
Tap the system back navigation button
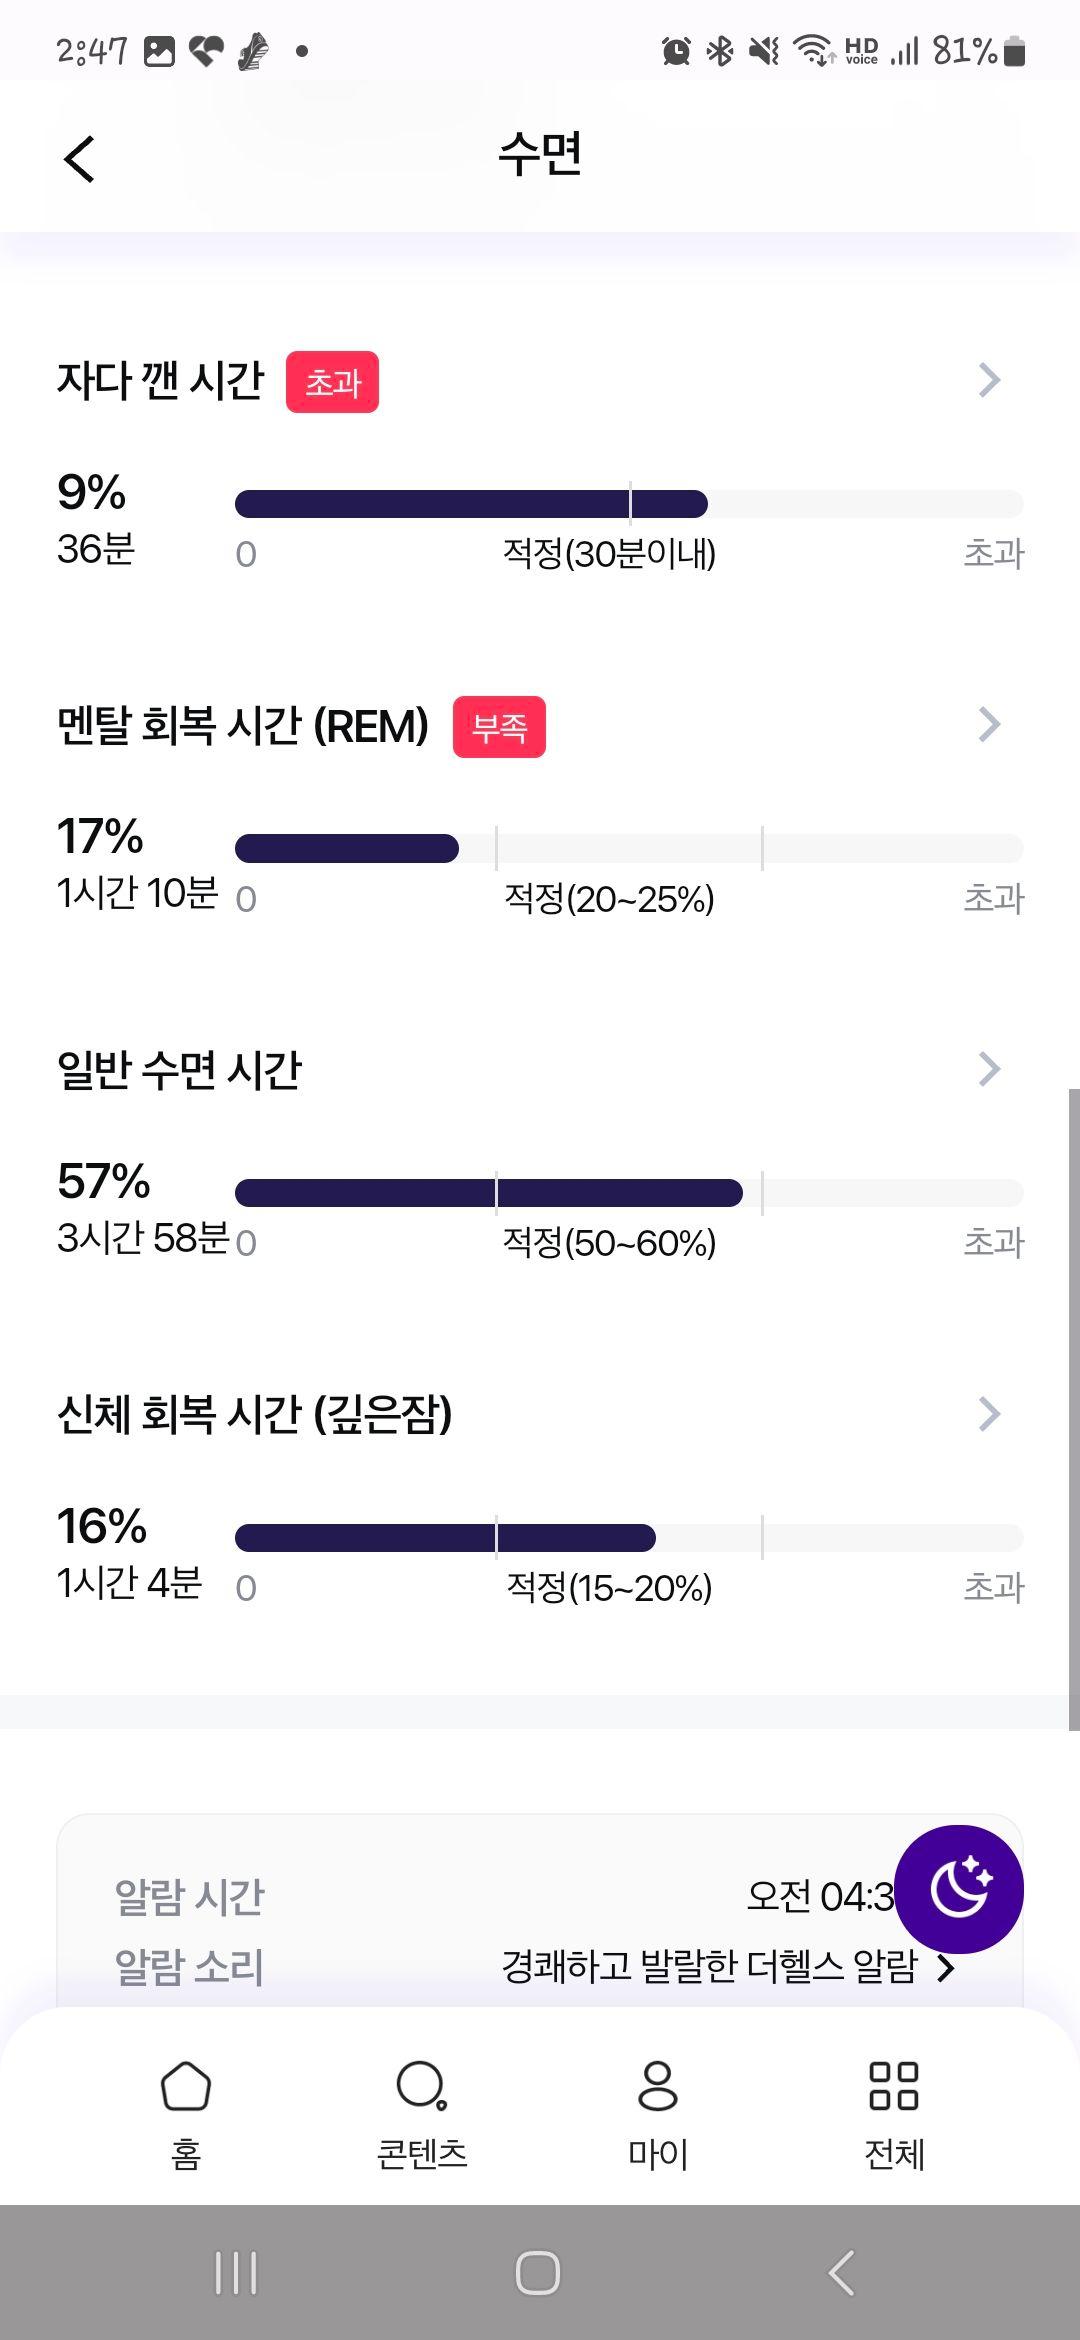click(842, 2273)
